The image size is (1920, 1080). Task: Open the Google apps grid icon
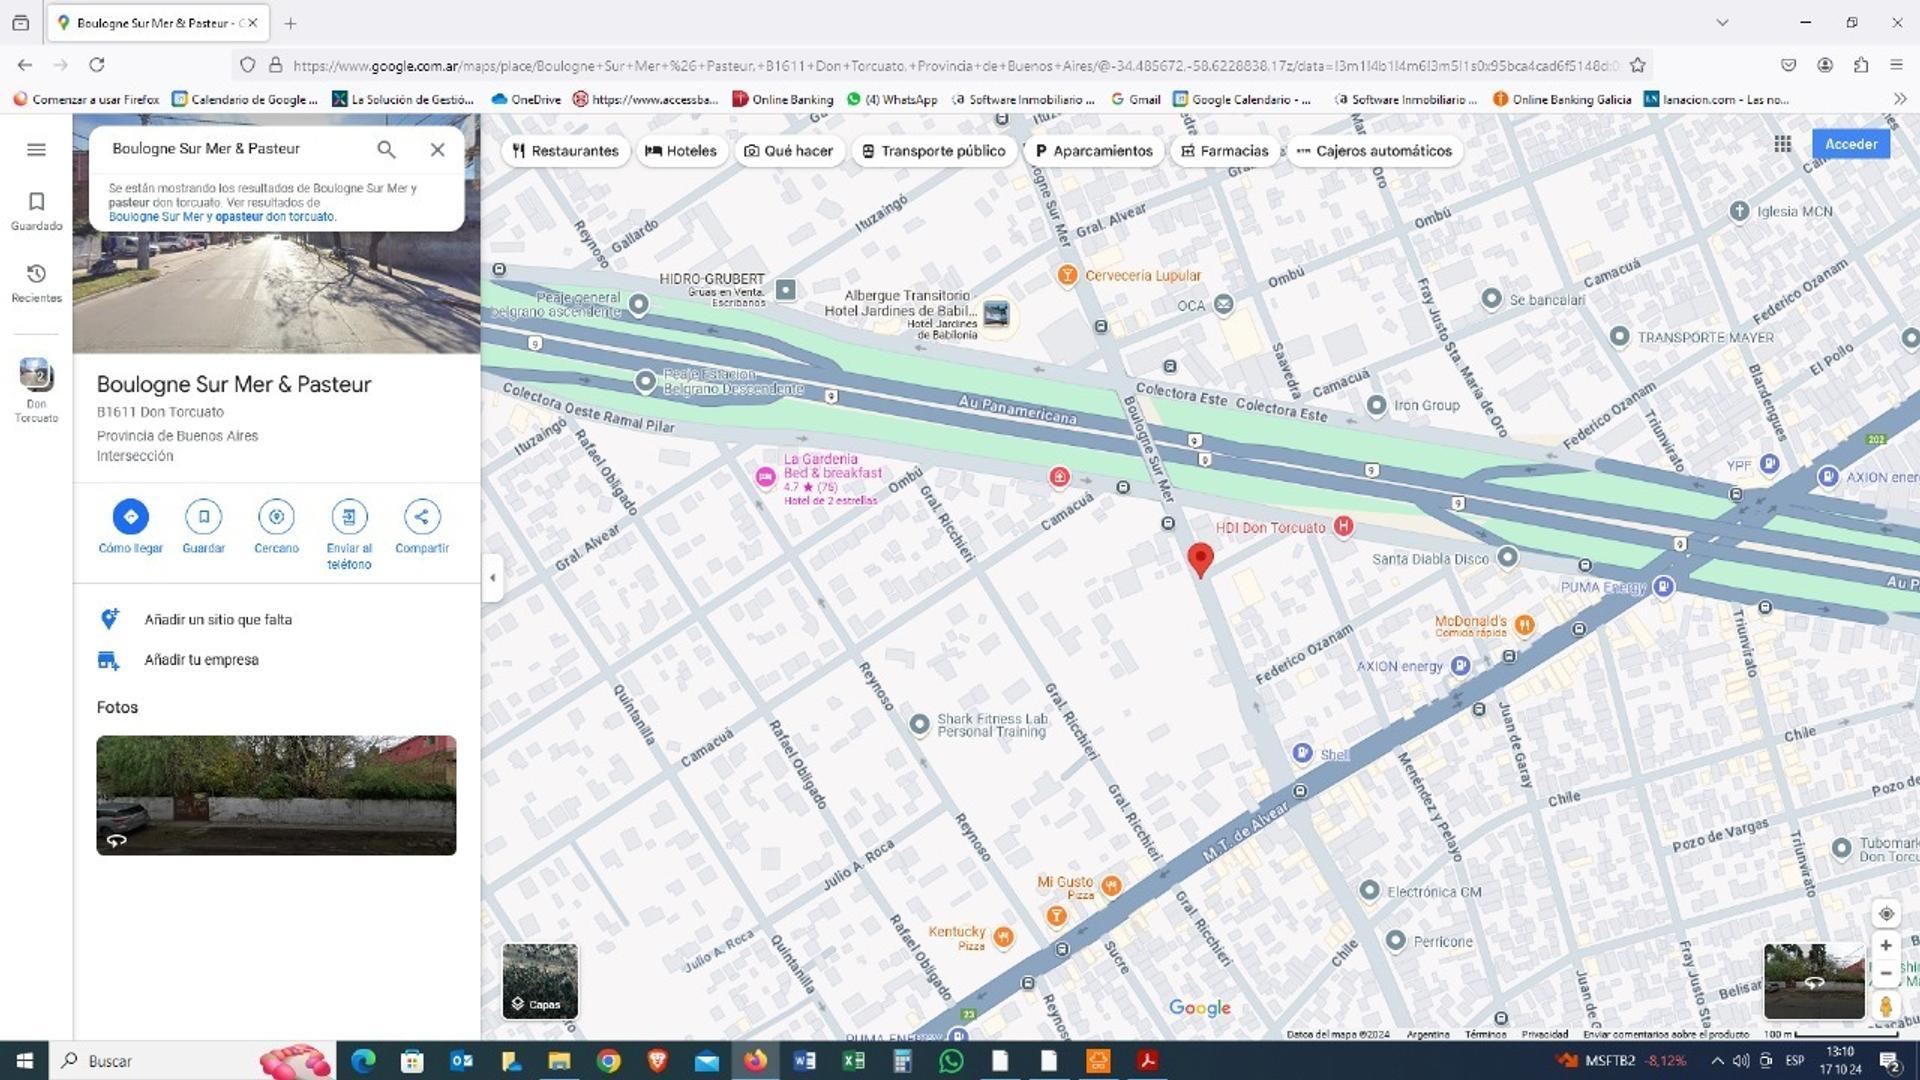1782,144
